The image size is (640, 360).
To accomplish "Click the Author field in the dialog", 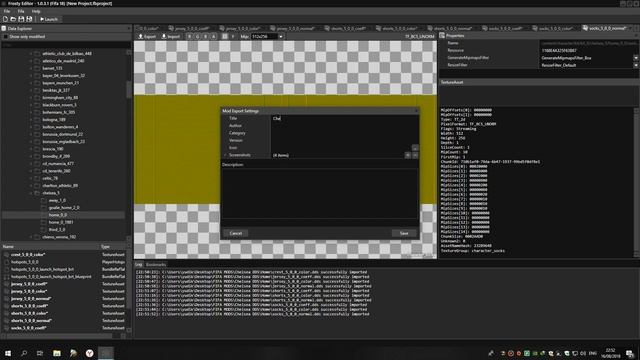I will [x=345, y=126].
